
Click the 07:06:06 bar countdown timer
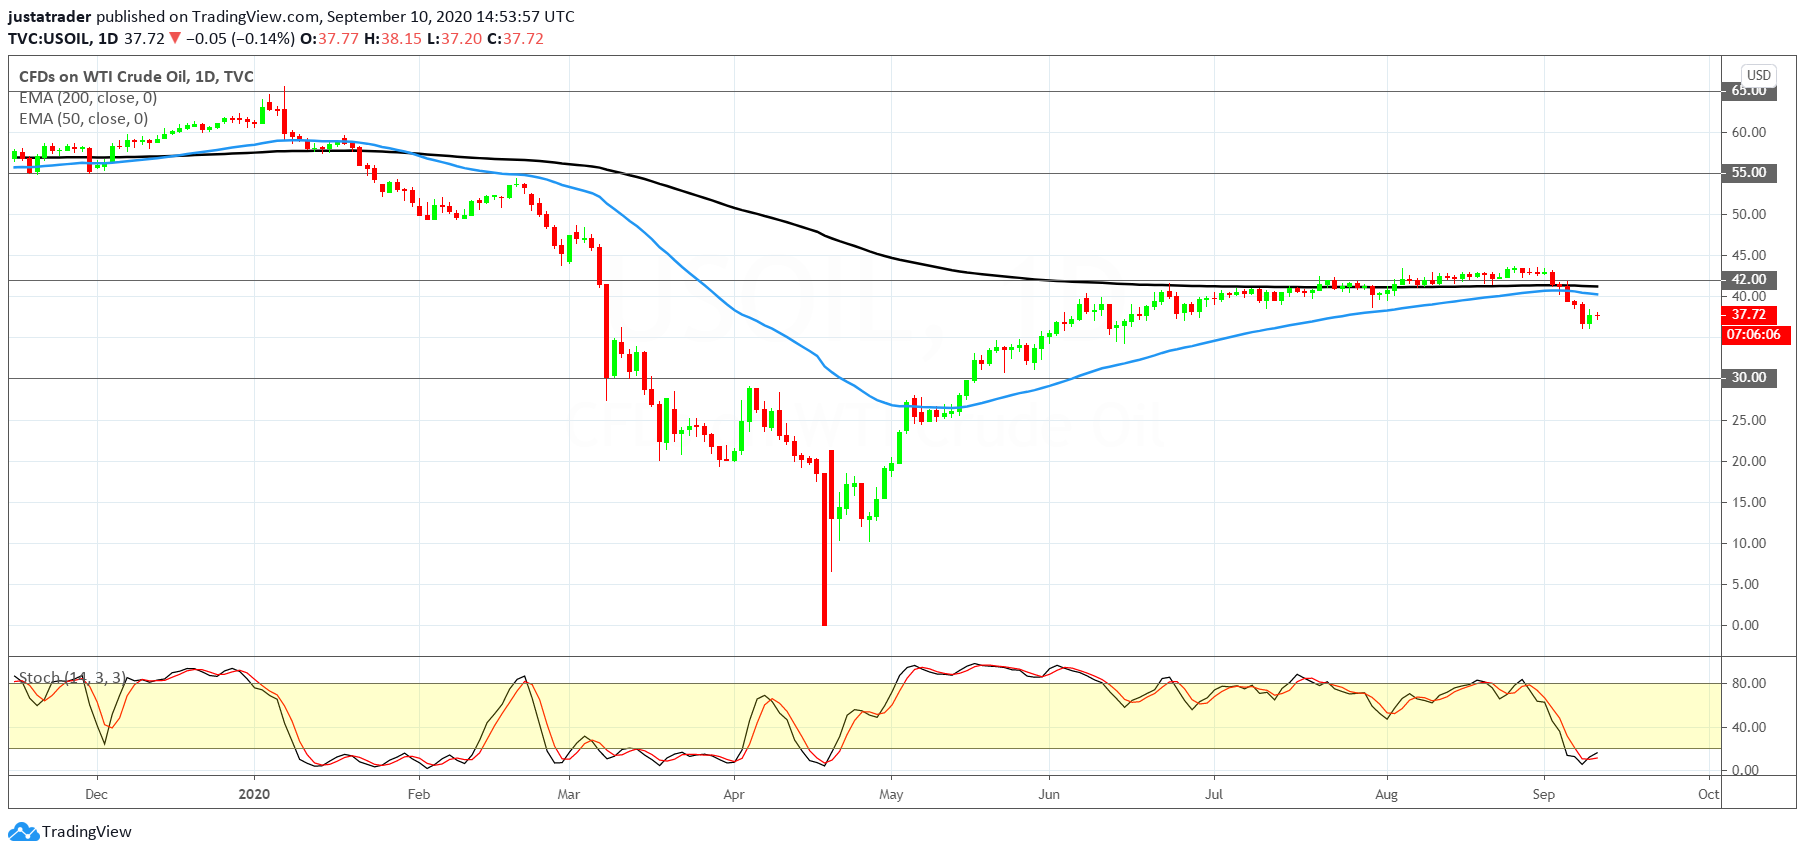pos(1754,335)
